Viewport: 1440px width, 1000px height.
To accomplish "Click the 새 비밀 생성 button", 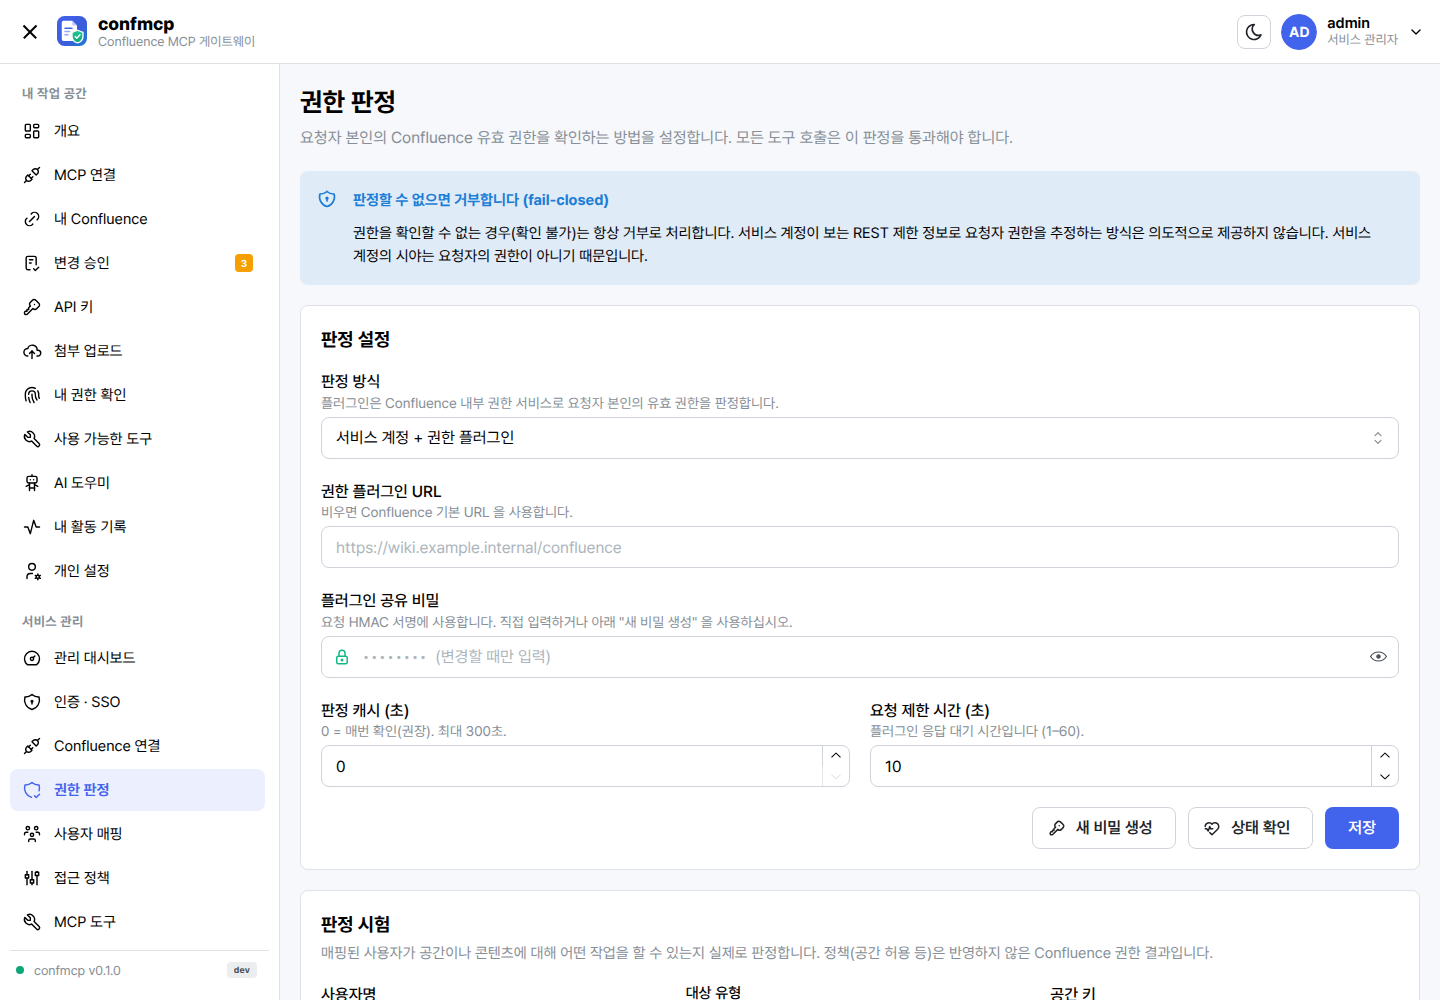I will pos(1103,828).
